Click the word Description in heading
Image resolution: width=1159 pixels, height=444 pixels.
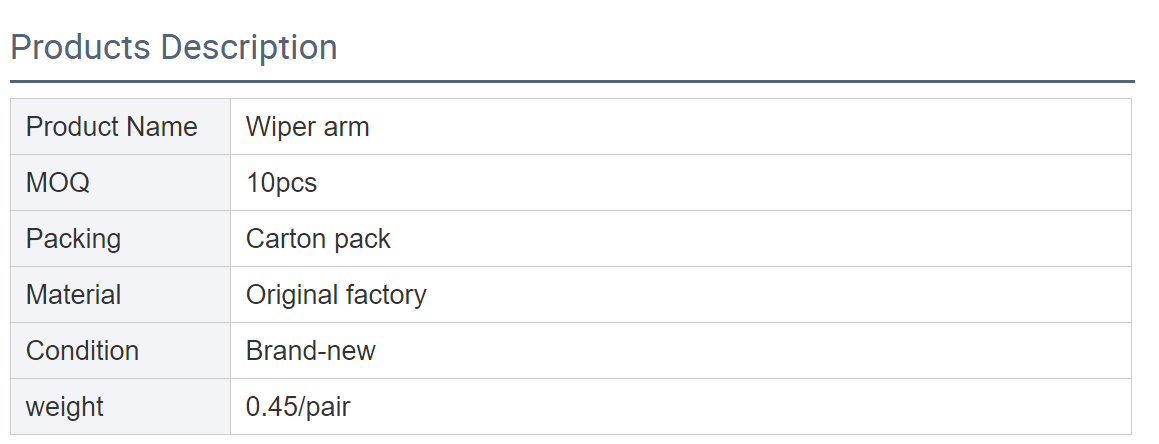(x=249, y=48)
